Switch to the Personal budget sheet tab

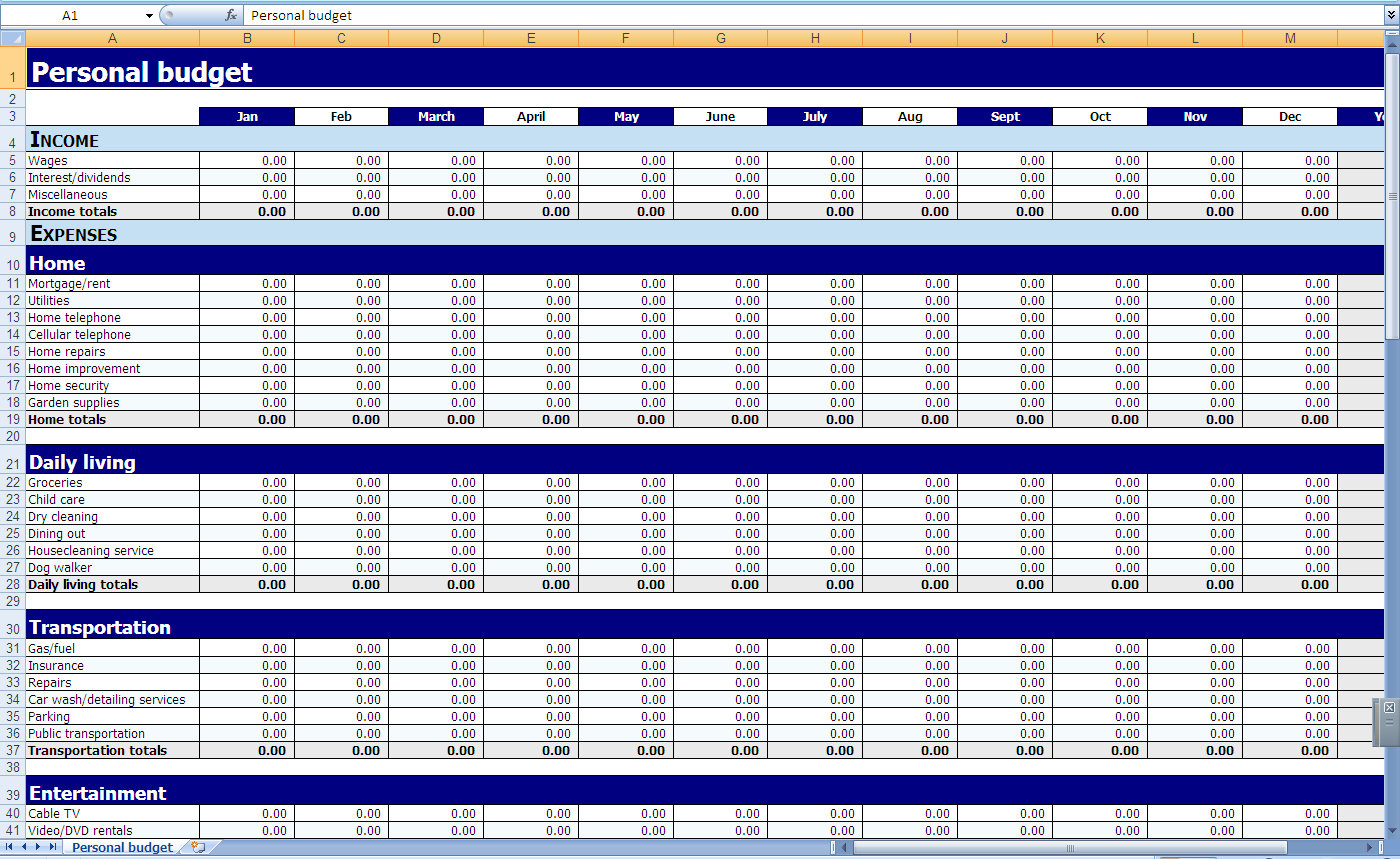click(120, 847)
